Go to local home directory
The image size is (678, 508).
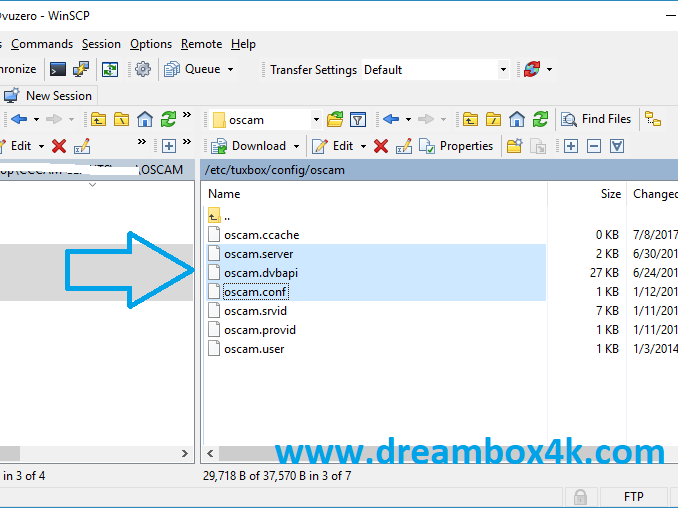(x=145, y=119)
